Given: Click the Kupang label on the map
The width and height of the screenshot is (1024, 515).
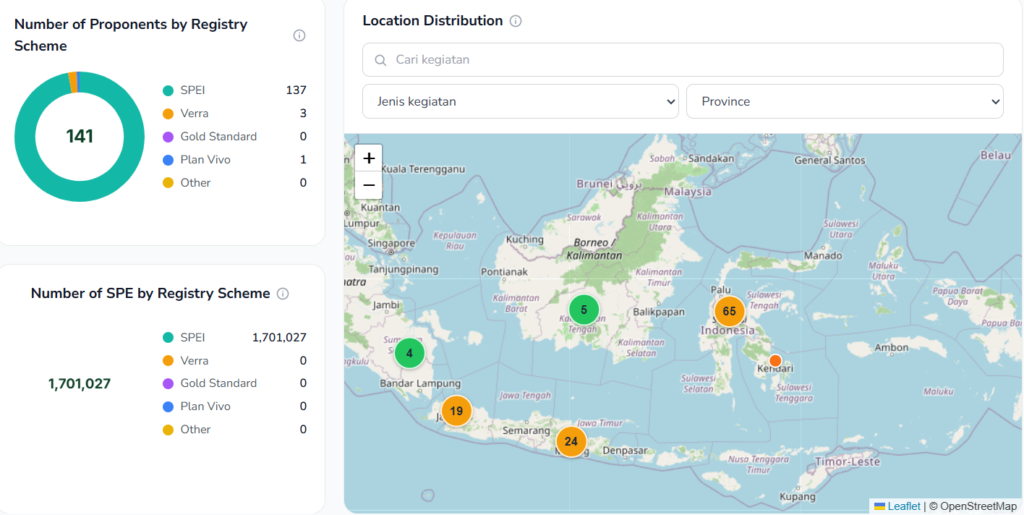Looking at the screenshot, I should pyautogui.click(x=798, y=497).
